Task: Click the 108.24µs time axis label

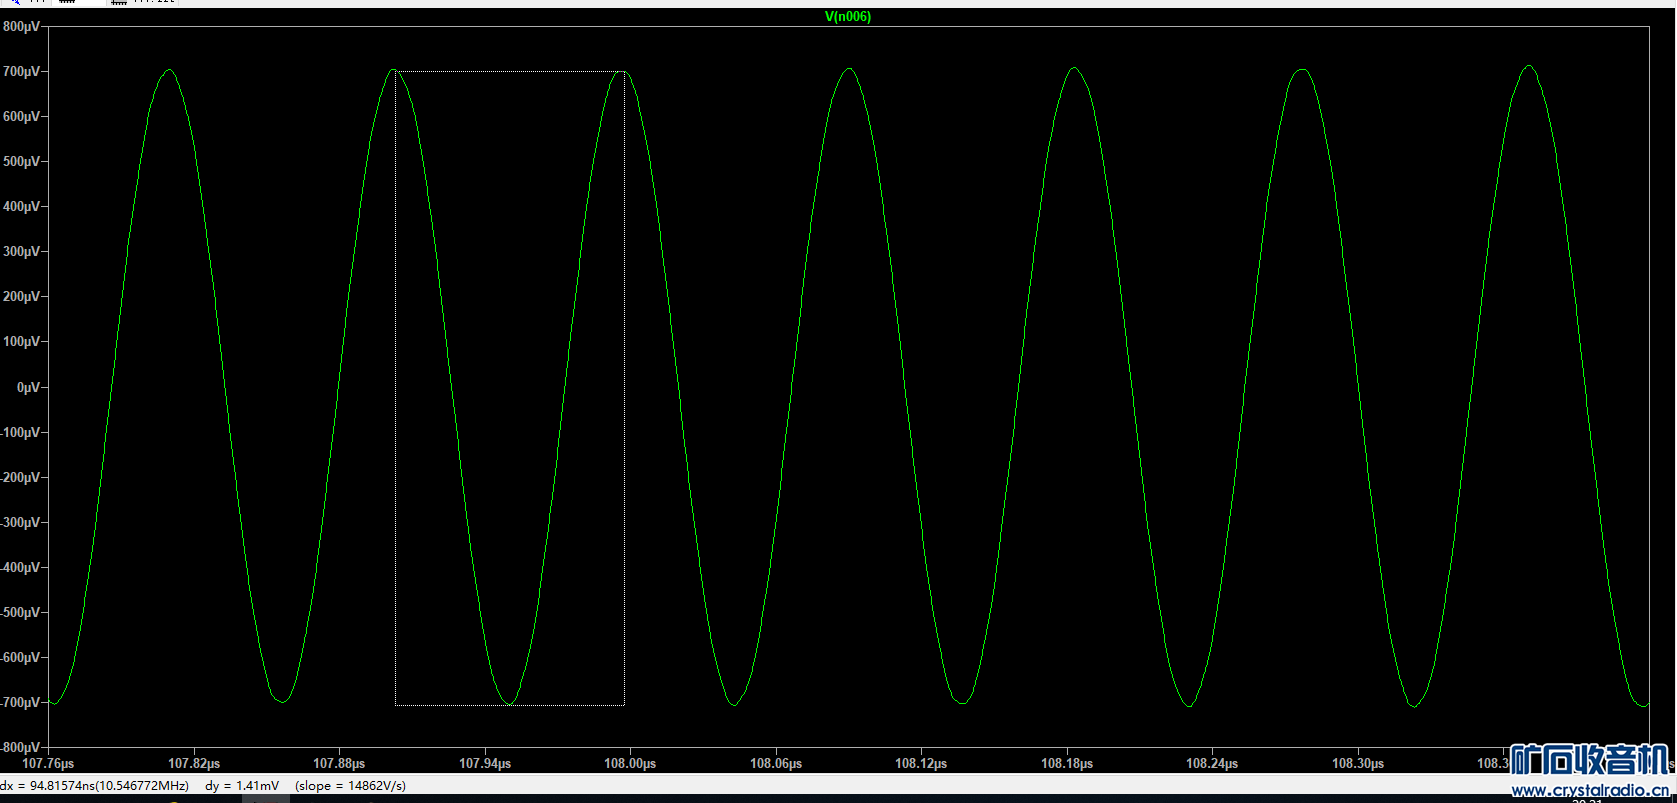Action: click(1212, 764)
